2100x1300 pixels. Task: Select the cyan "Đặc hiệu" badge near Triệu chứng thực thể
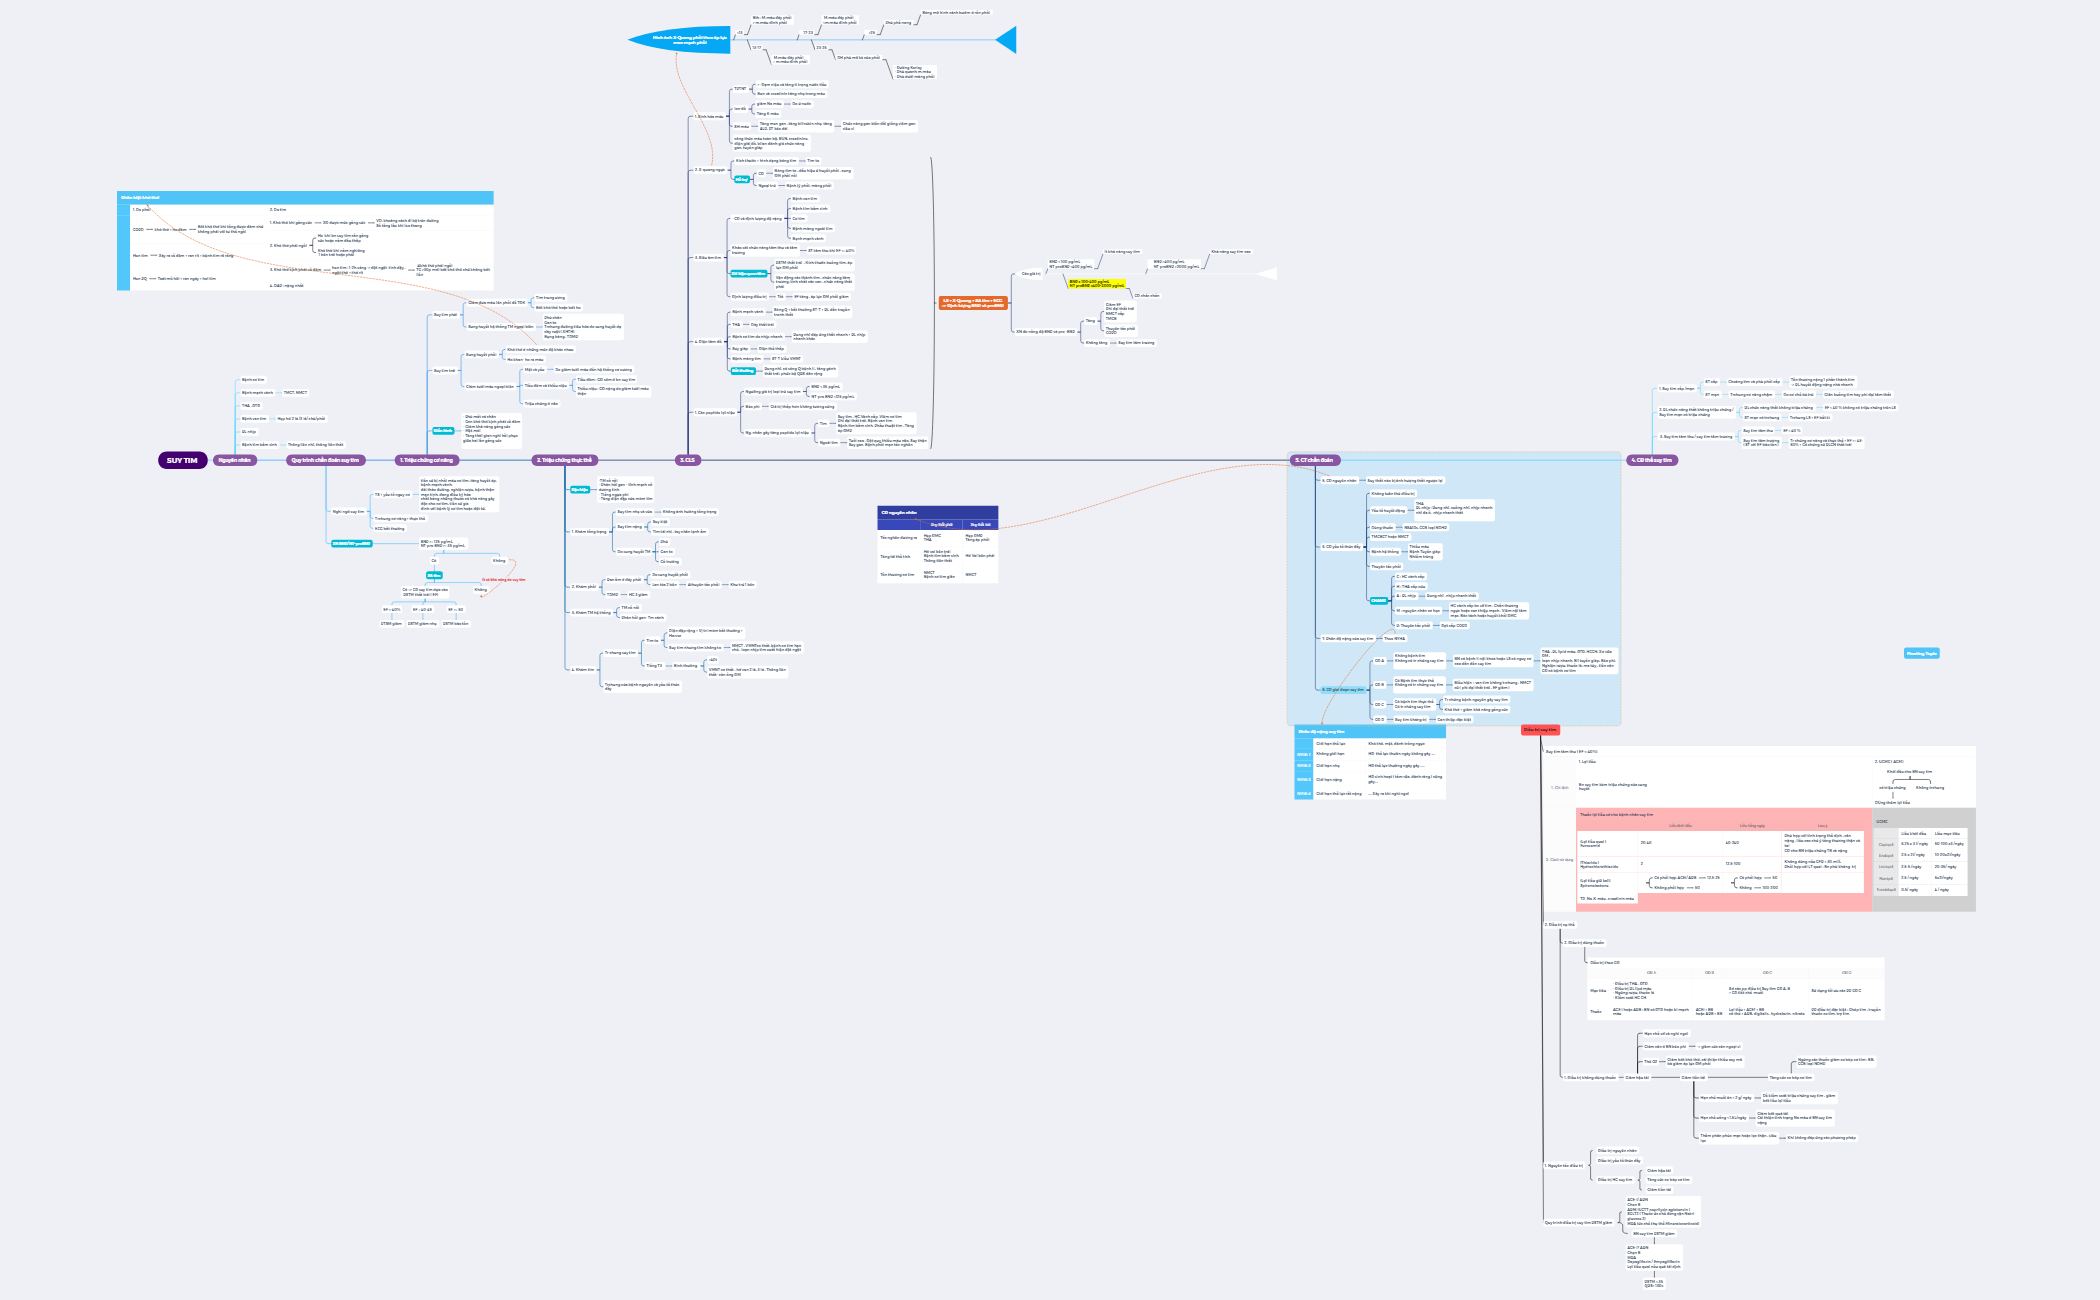tap(580, 489)
